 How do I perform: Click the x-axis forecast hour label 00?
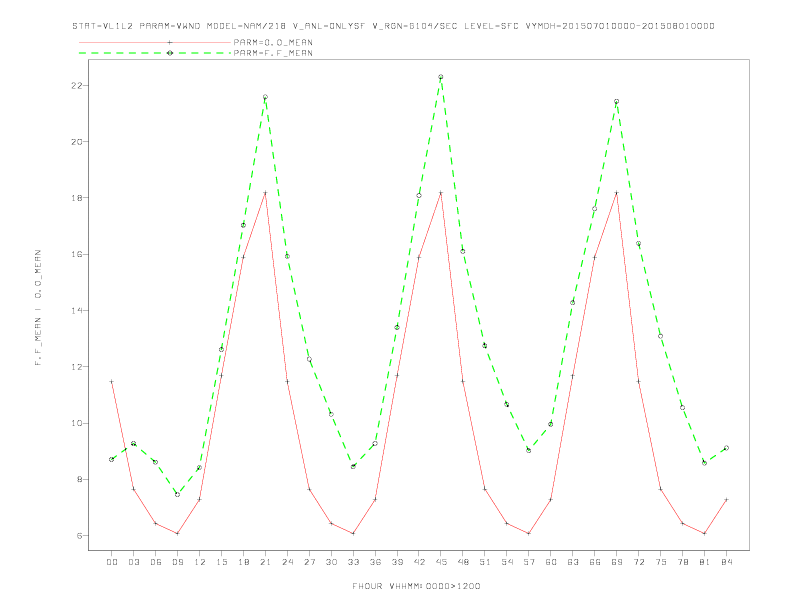point(112,562)
